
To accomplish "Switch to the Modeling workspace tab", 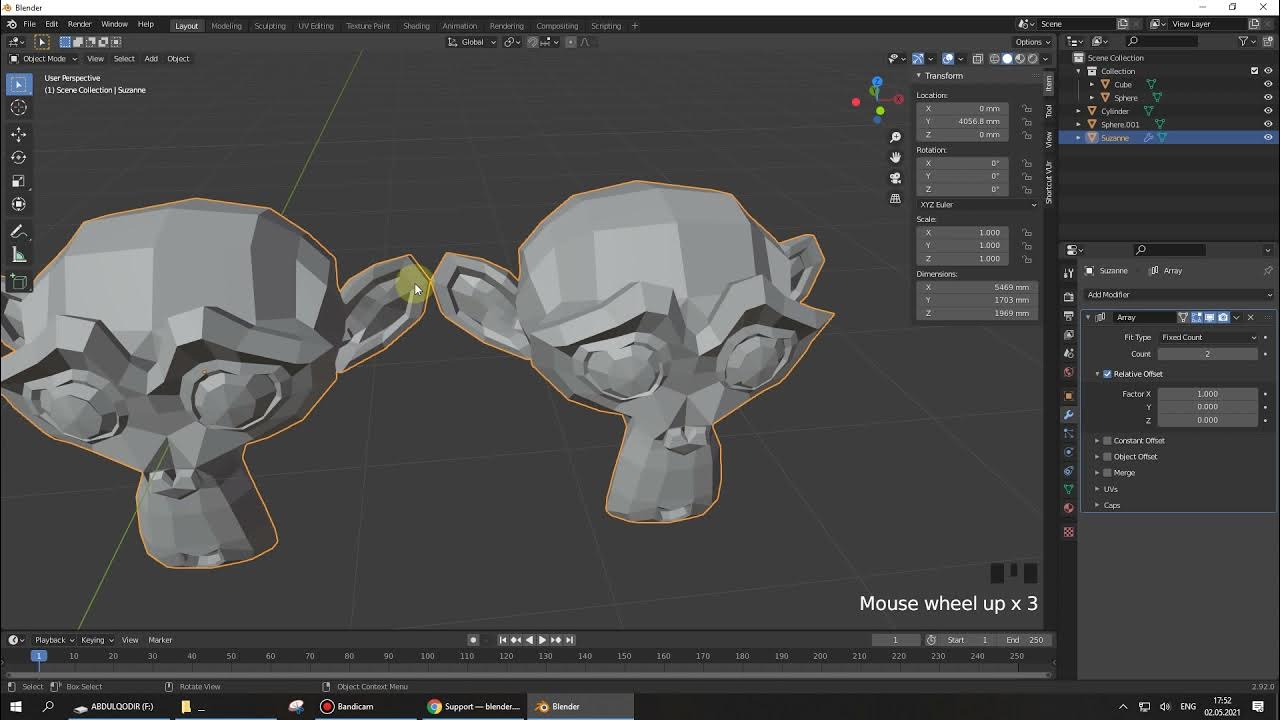I will pos(226,26).
